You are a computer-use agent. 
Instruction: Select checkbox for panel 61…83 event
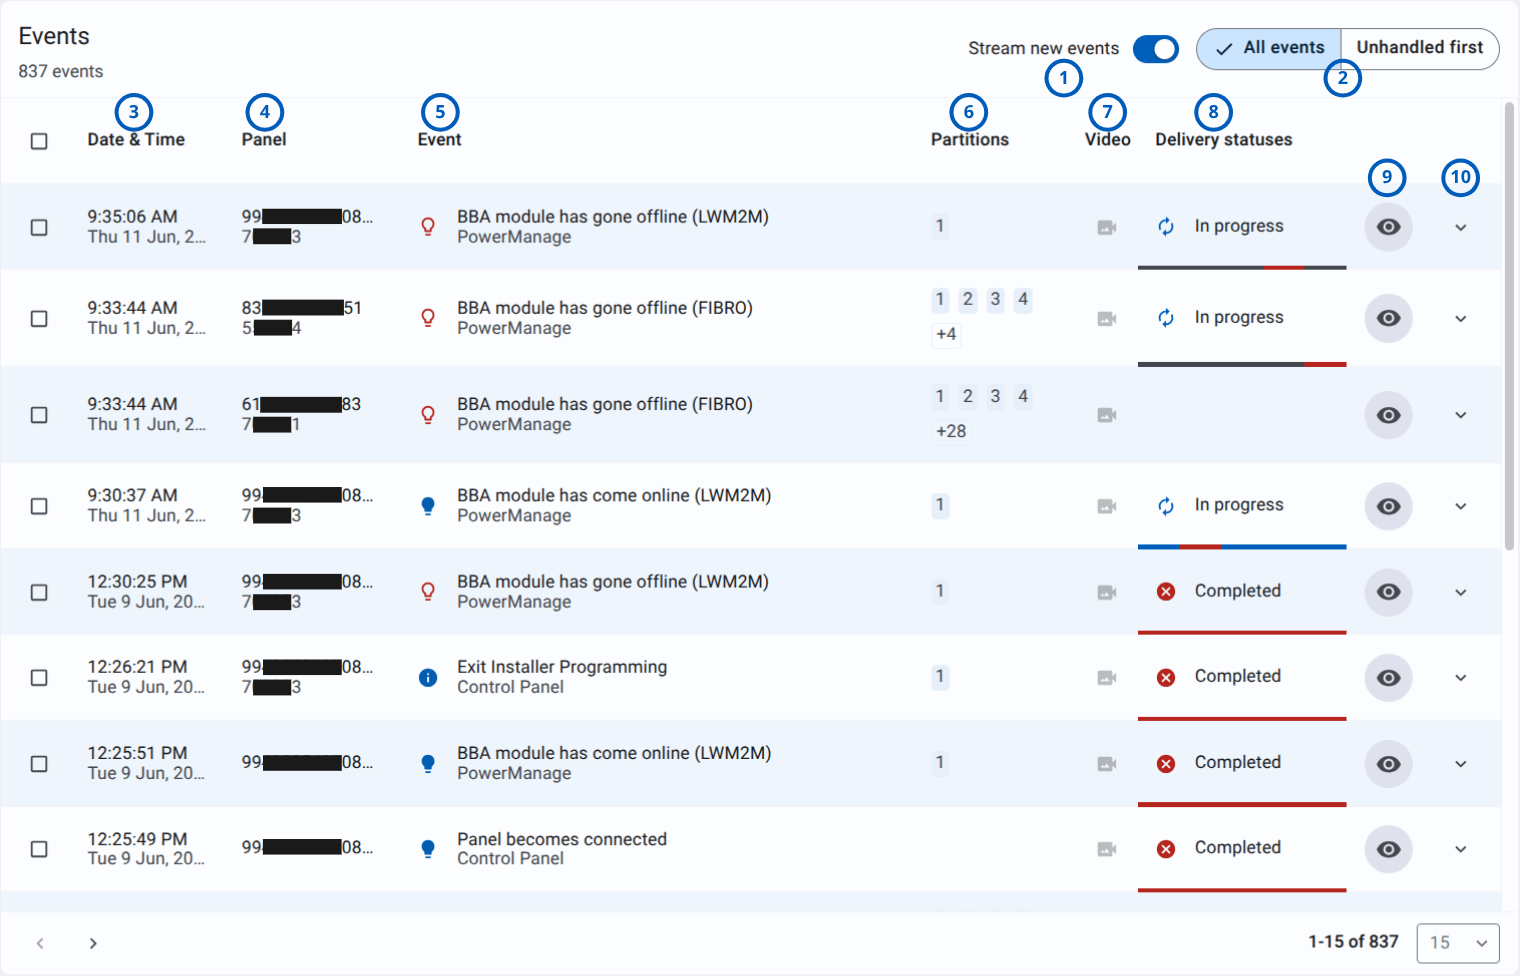(x=39, y=415)
